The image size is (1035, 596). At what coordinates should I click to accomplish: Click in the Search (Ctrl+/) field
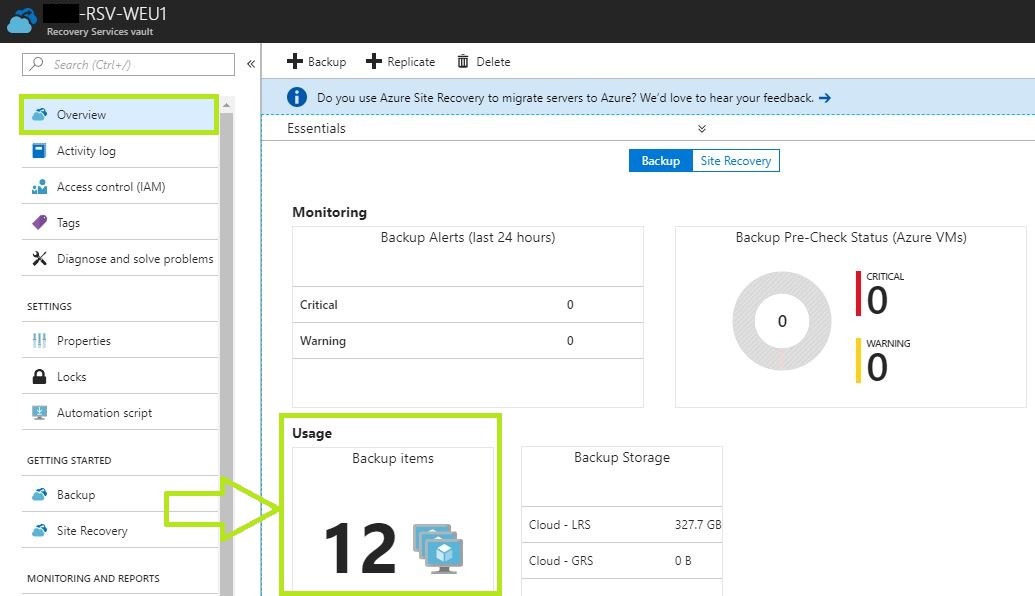(128, 64)
